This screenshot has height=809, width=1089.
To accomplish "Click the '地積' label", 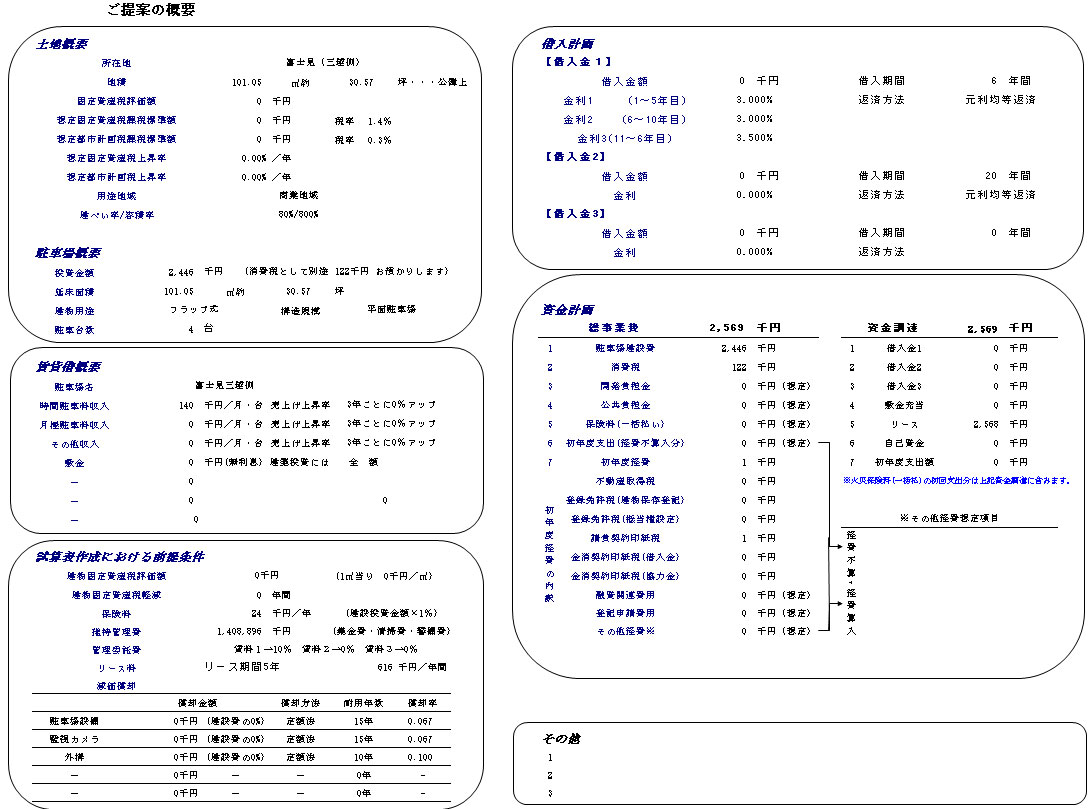I will [x=116, y=82].
